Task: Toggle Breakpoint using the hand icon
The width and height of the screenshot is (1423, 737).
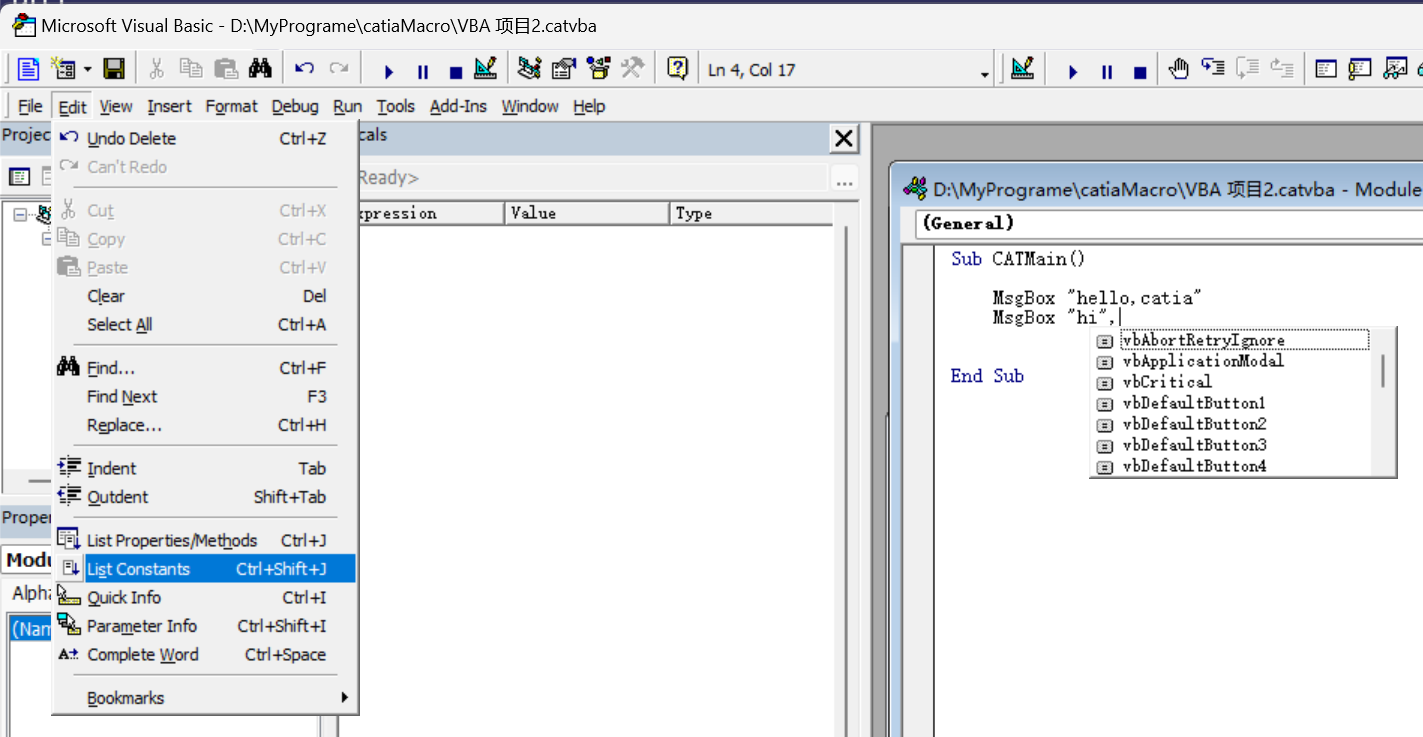Action: point(1179,69)
